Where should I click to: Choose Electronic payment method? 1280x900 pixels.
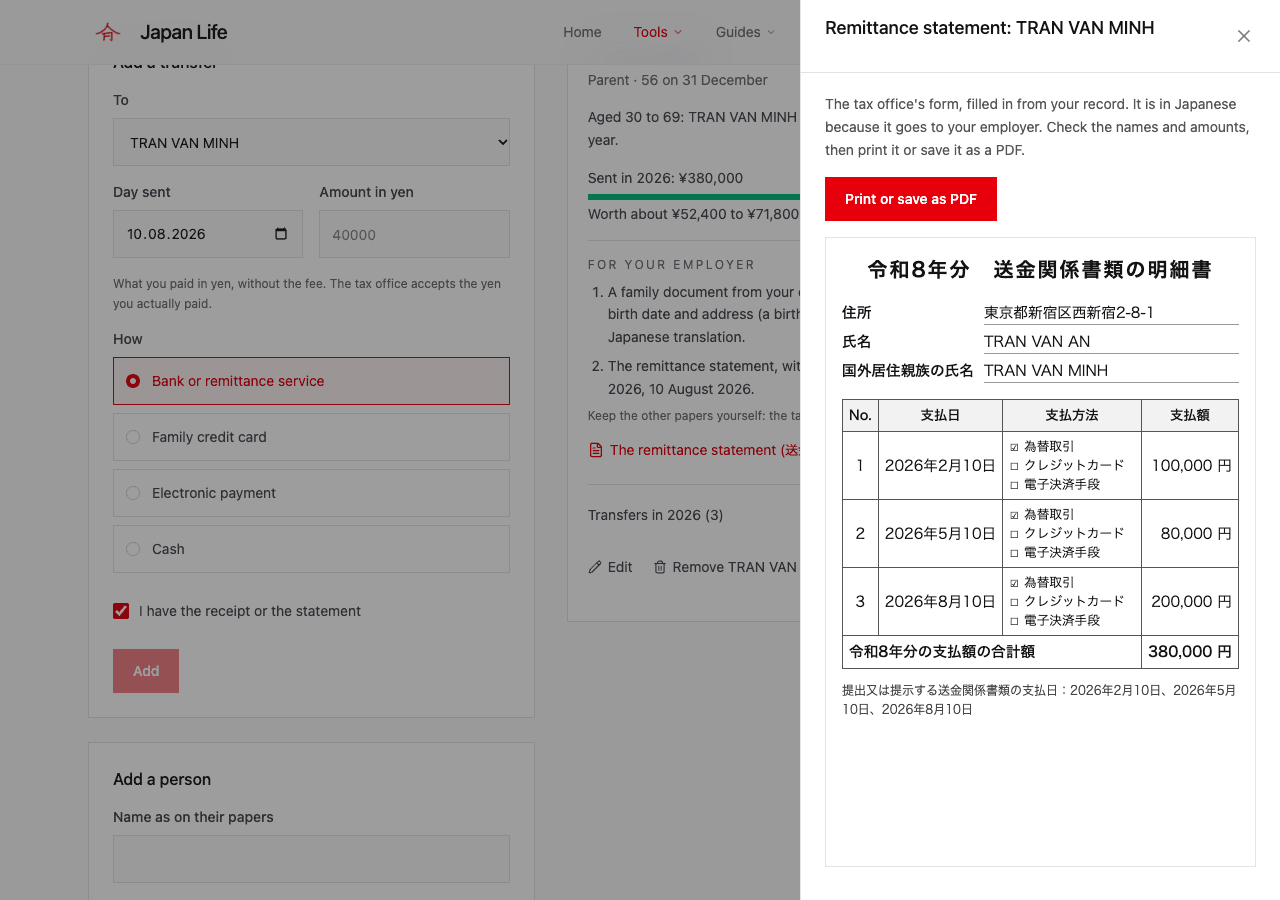pyautogui.click(x=311, y=493)
